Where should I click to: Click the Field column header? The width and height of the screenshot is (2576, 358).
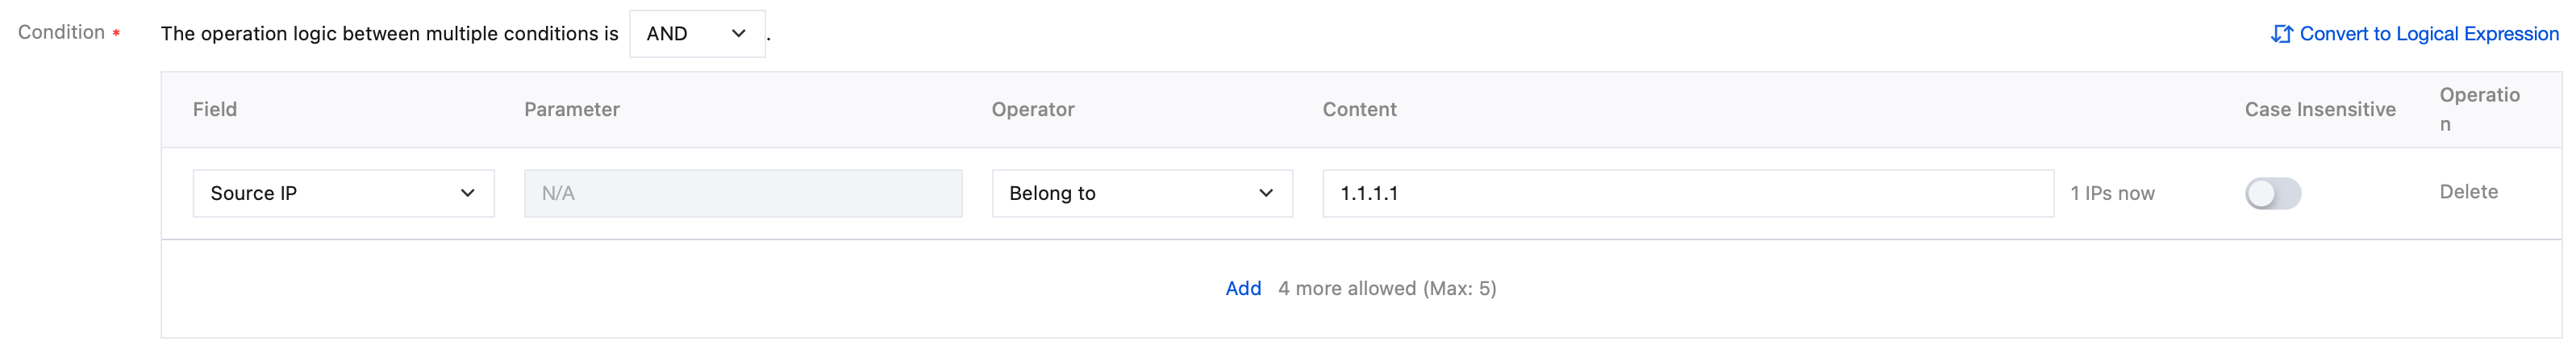pyautogui.click(x=215, y=110)
